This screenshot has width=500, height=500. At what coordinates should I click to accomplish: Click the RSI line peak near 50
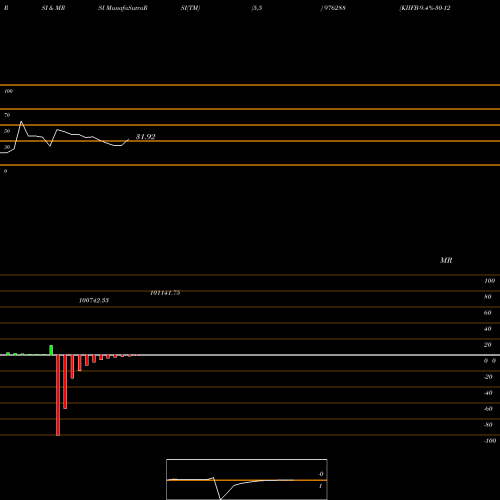tap(21, 121)
